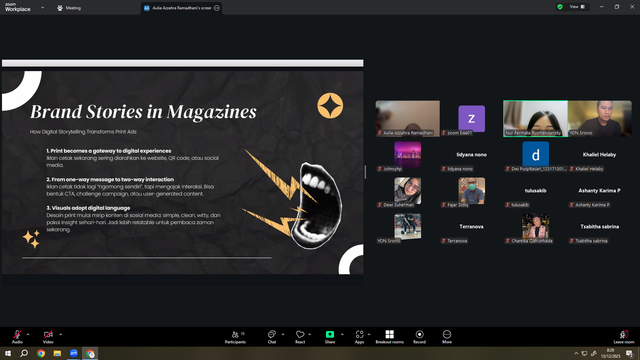Open Windows taskbar search
The width and height of the screenshot is (640, 360).
(24, 353)
